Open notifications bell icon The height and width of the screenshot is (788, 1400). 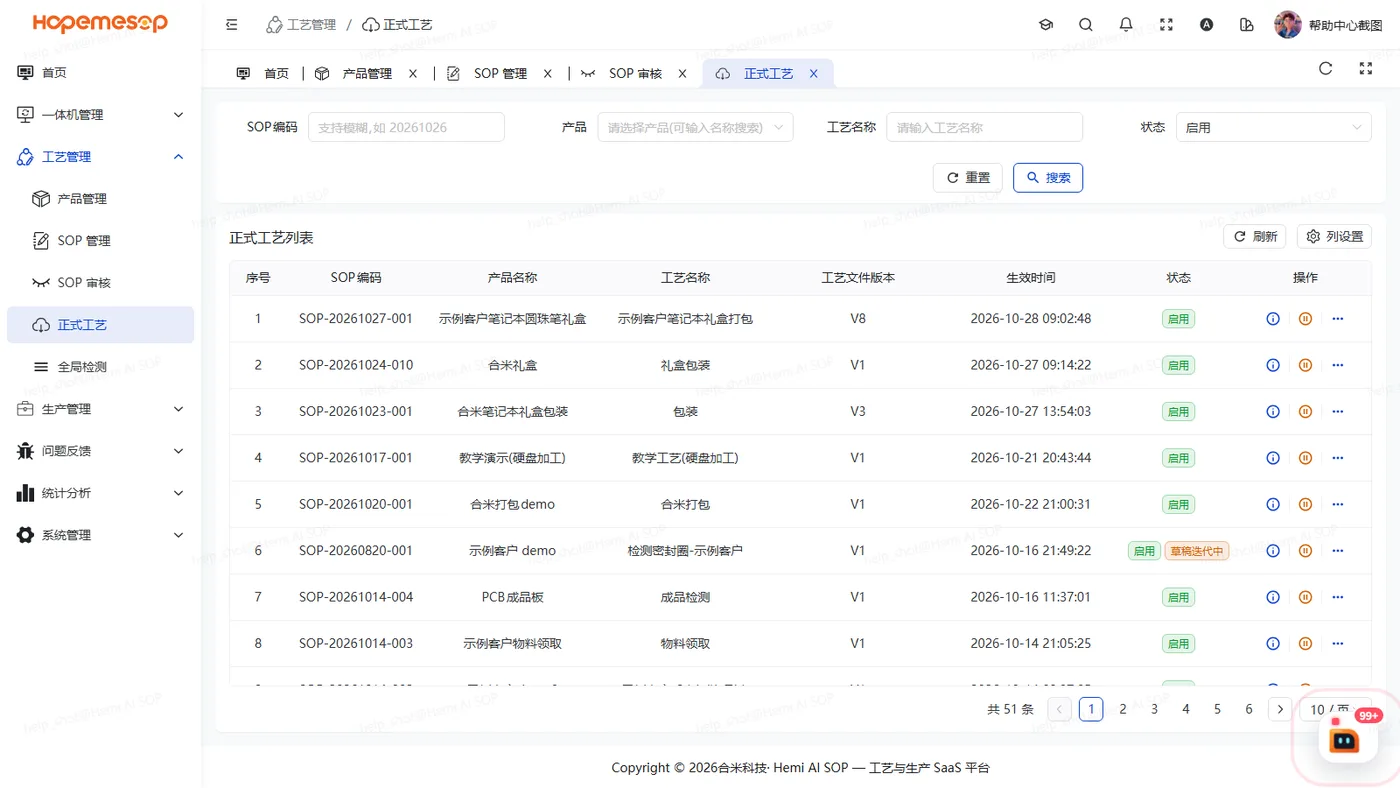(1126, 25)
